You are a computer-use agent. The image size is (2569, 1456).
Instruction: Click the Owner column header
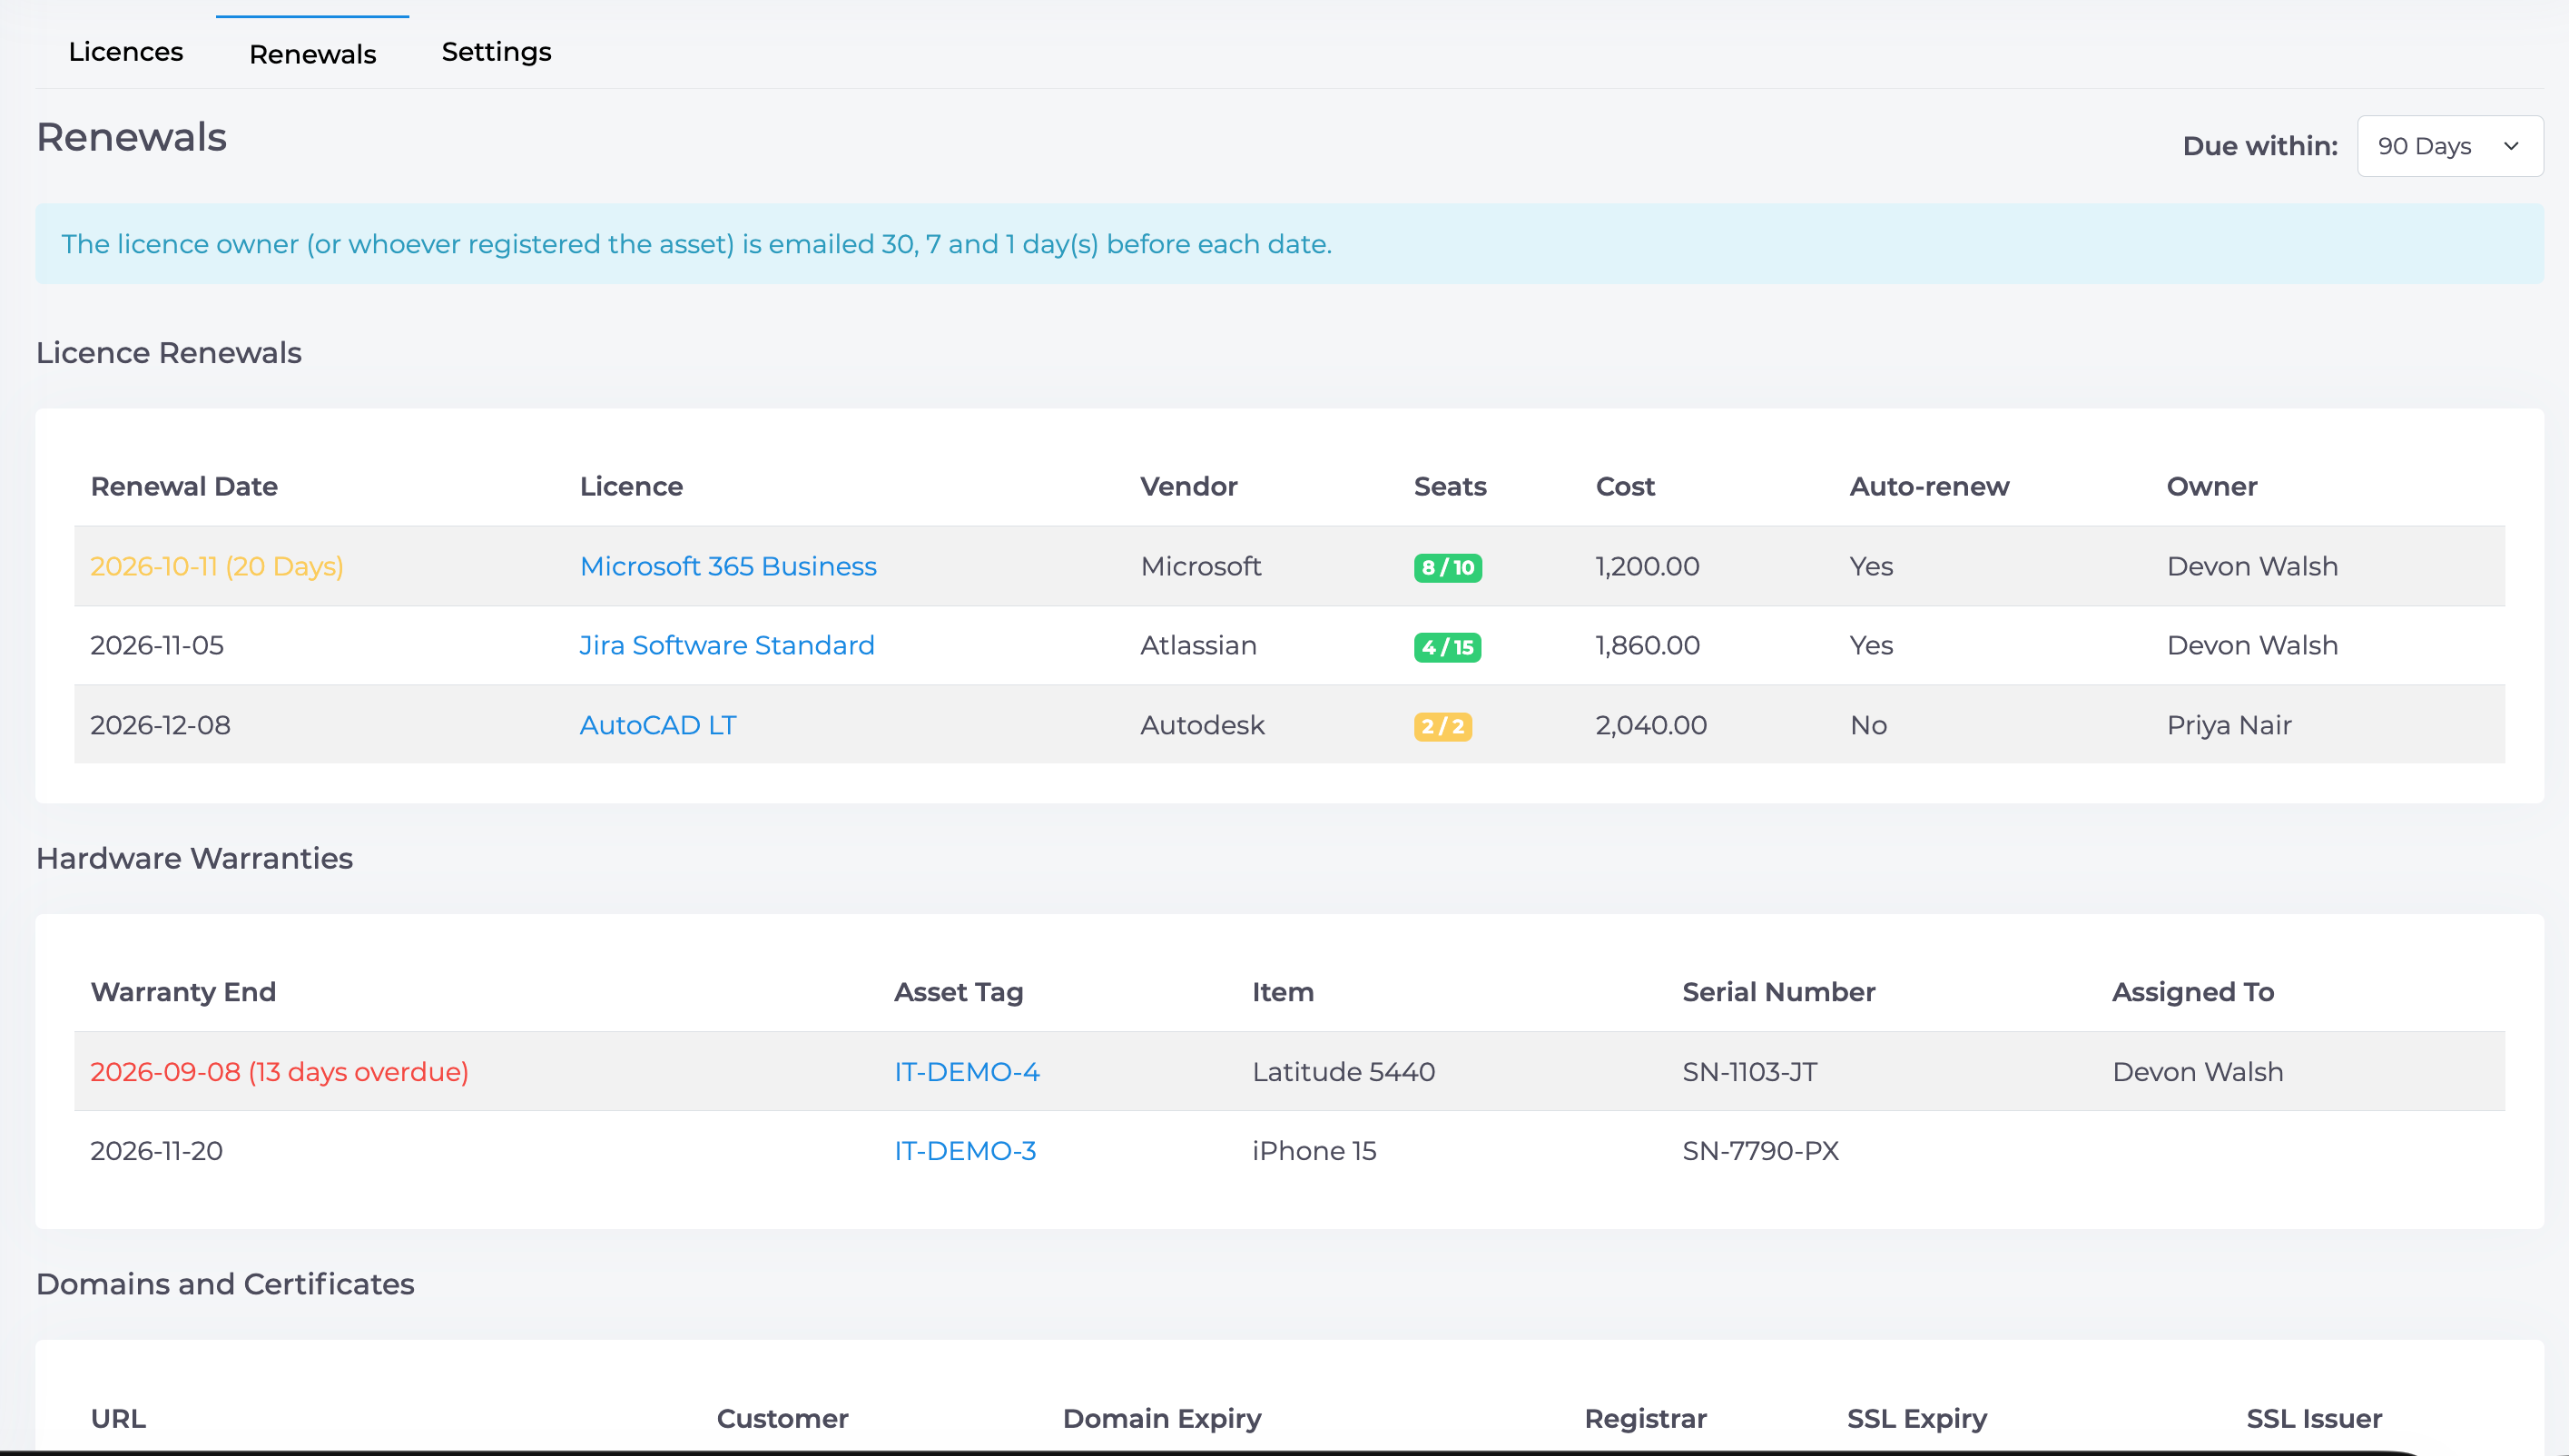2212,486
